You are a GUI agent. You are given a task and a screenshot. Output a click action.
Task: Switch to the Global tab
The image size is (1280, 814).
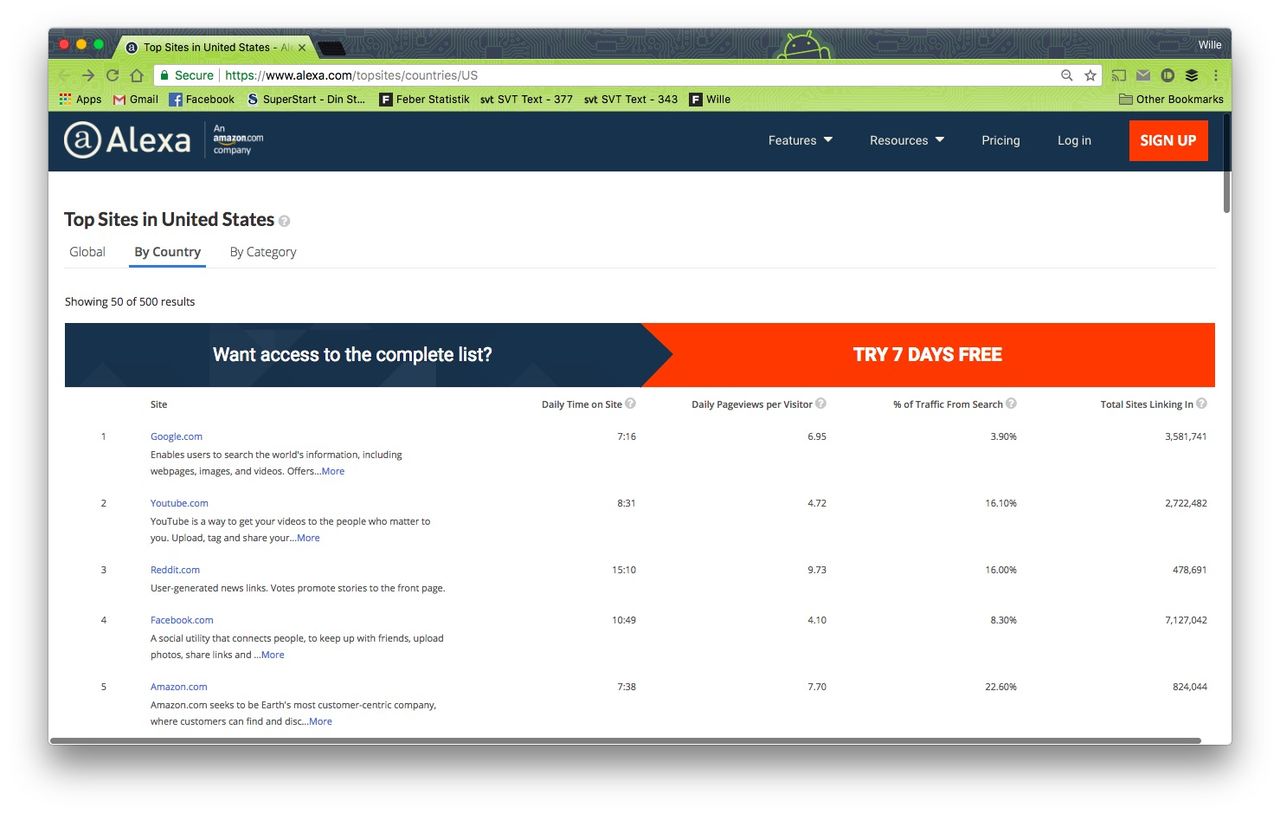click(x=87, y=252)
